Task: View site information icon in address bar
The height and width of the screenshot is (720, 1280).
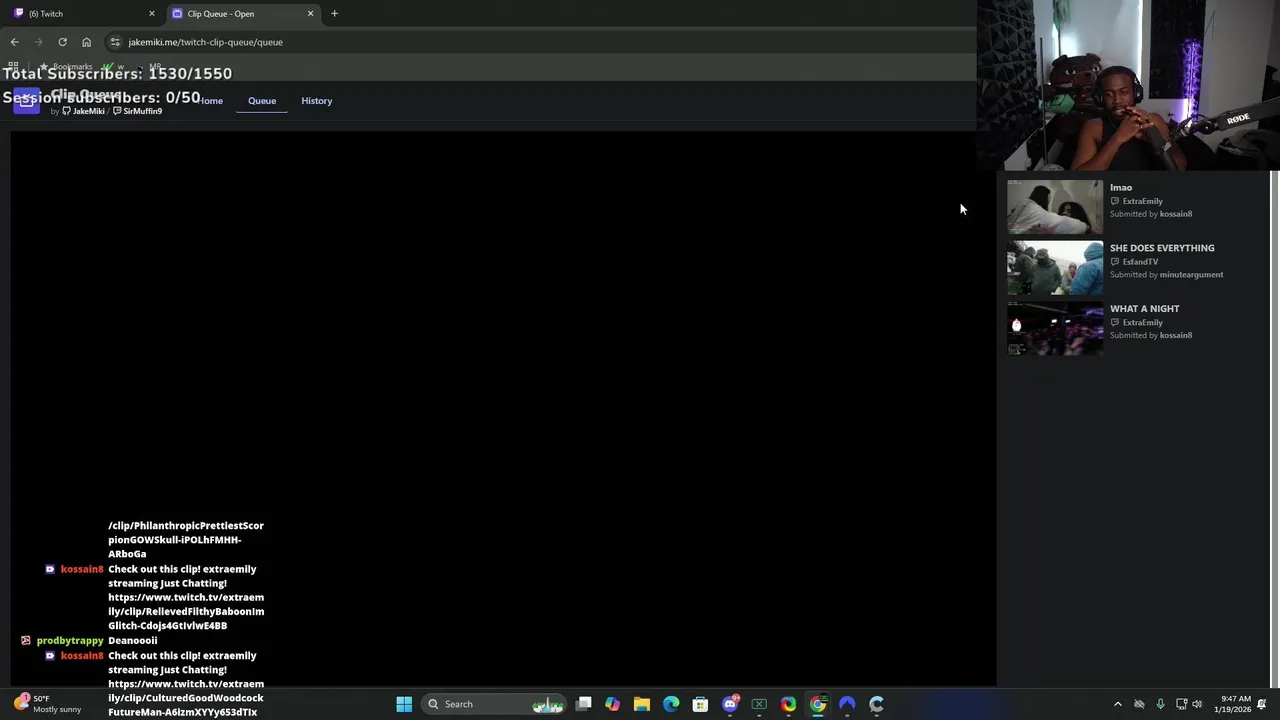Action: click(x=115, y=42)
